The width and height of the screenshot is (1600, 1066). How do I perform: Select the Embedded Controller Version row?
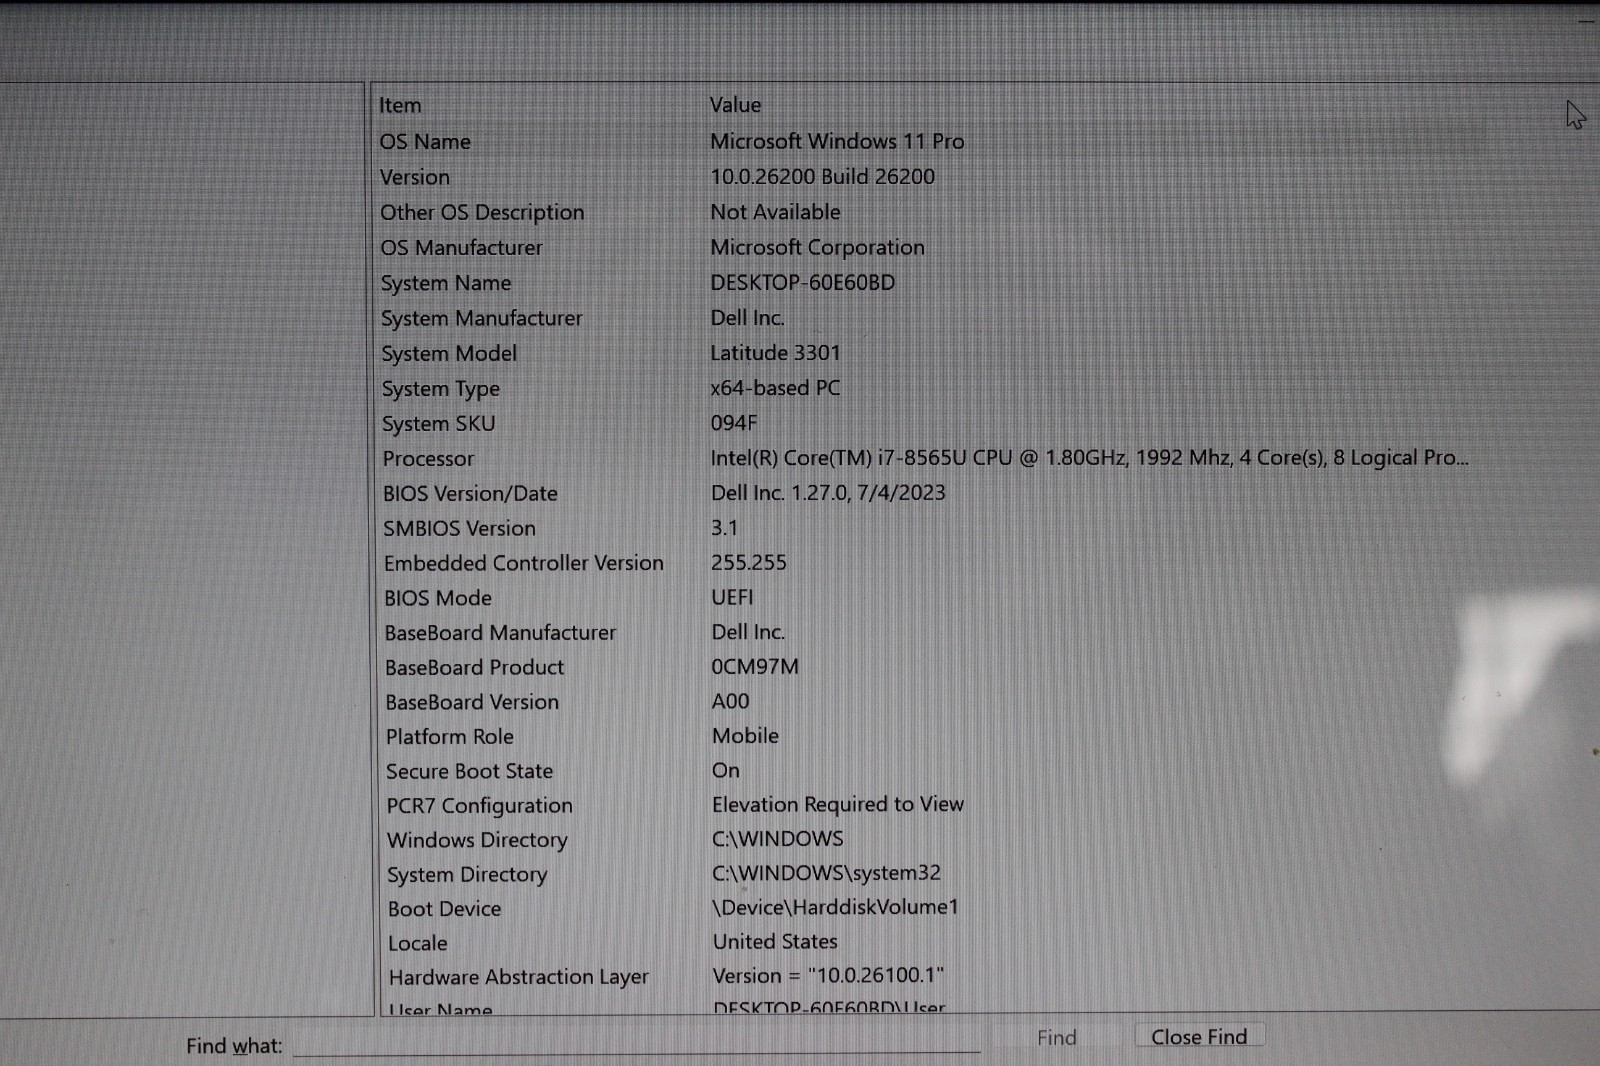point(523,563)
